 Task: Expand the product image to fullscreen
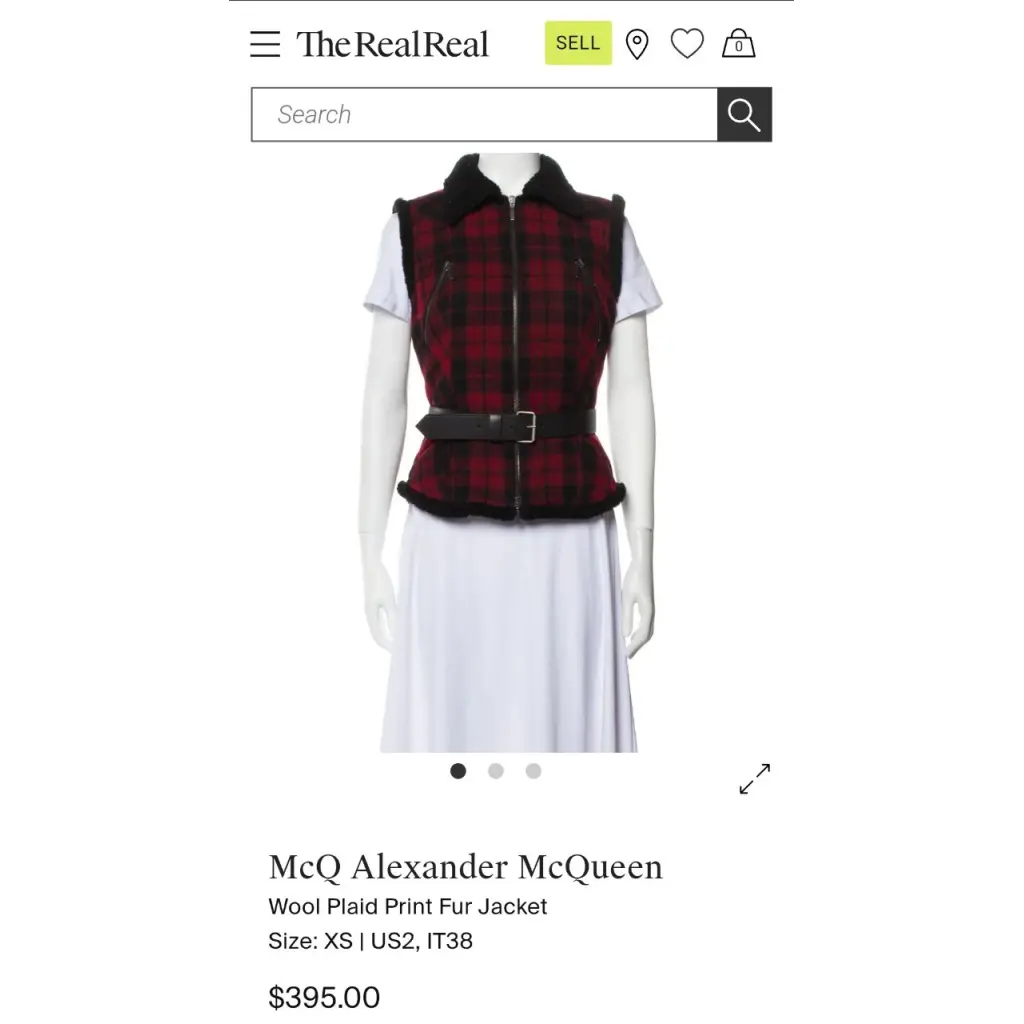point(754,778)
